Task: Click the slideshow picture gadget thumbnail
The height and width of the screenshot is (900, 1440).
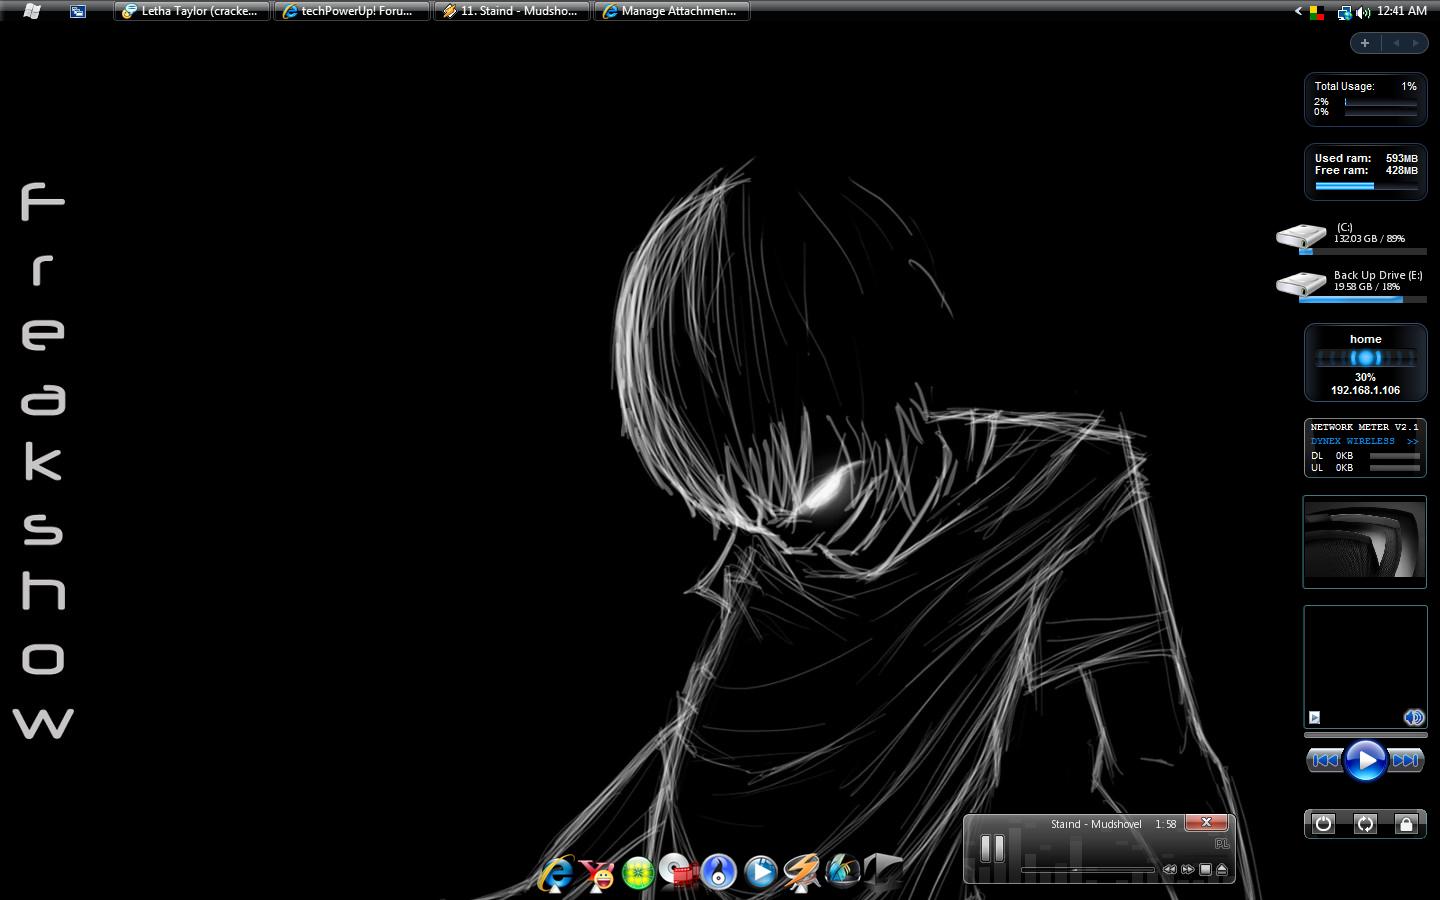Action: [1365, 541]
